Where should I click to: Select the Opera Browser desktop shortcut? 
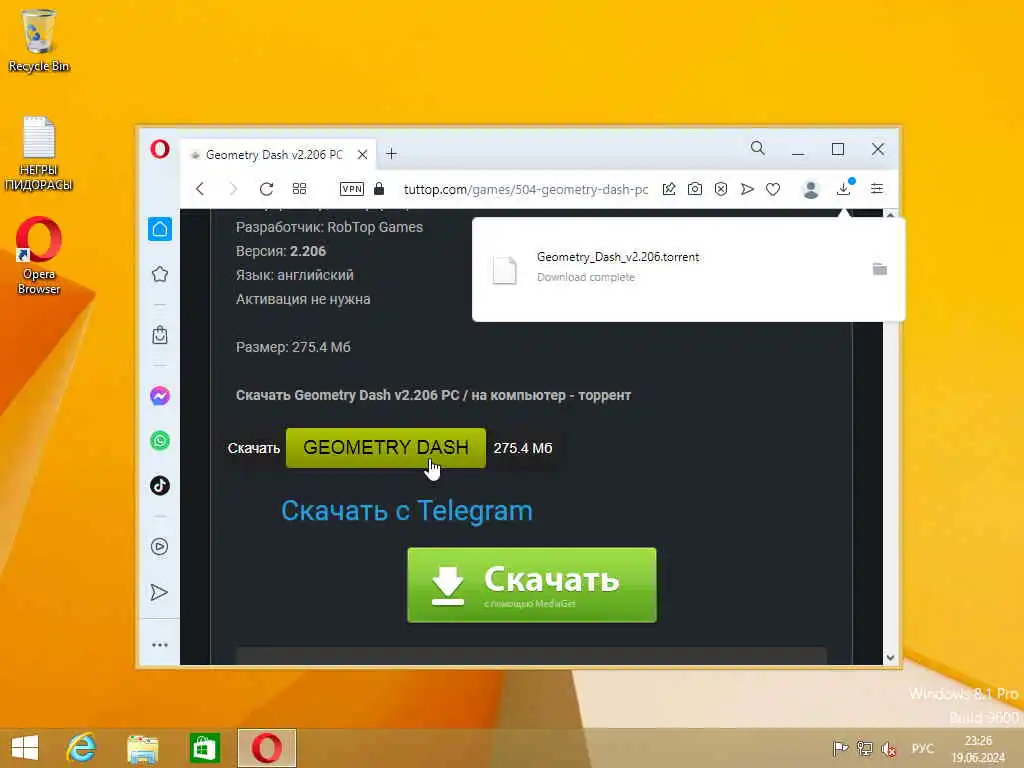(x=39, y=256)
